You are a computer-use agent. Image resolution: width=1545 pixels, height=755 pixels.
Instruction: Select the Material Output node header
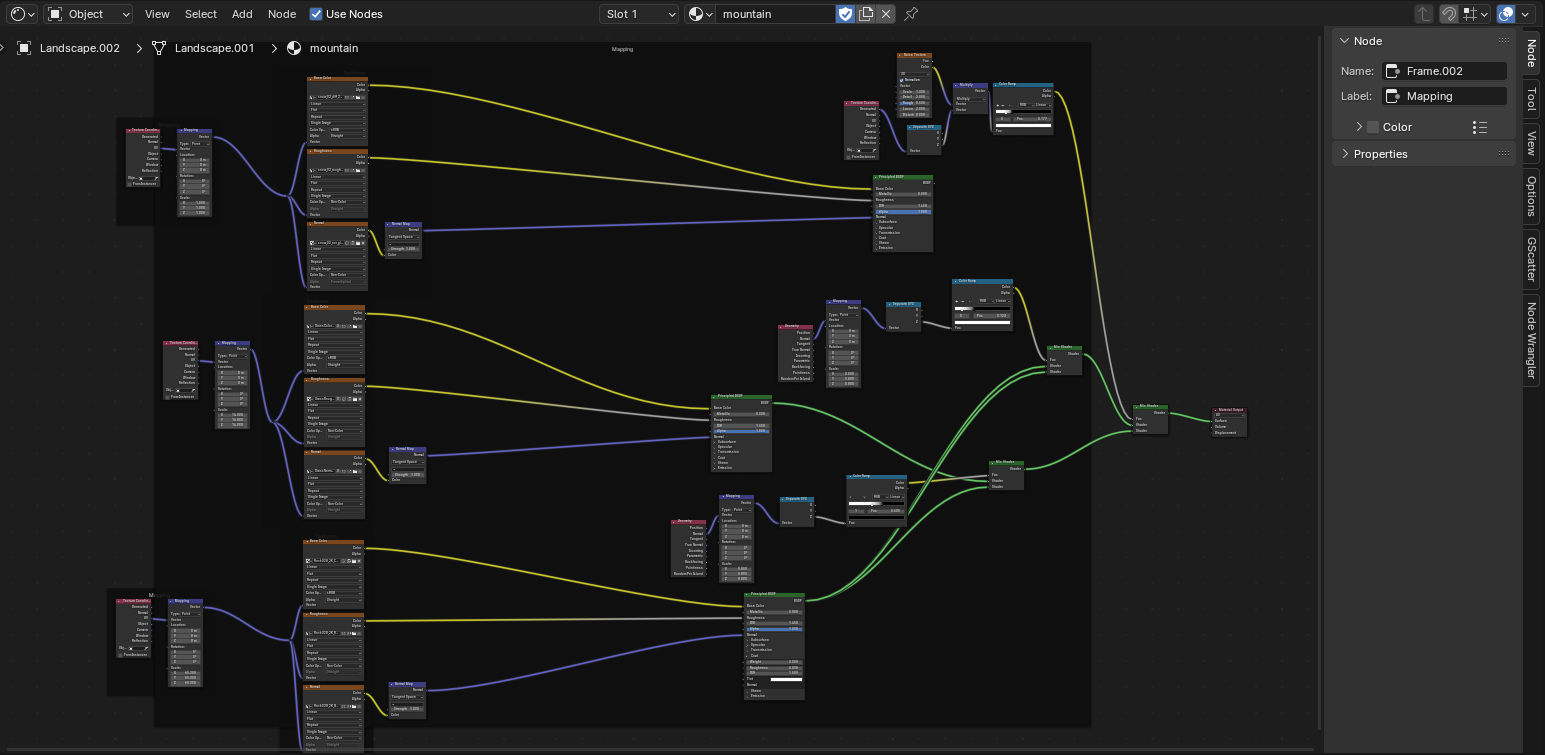click(x=1229, y=410)
